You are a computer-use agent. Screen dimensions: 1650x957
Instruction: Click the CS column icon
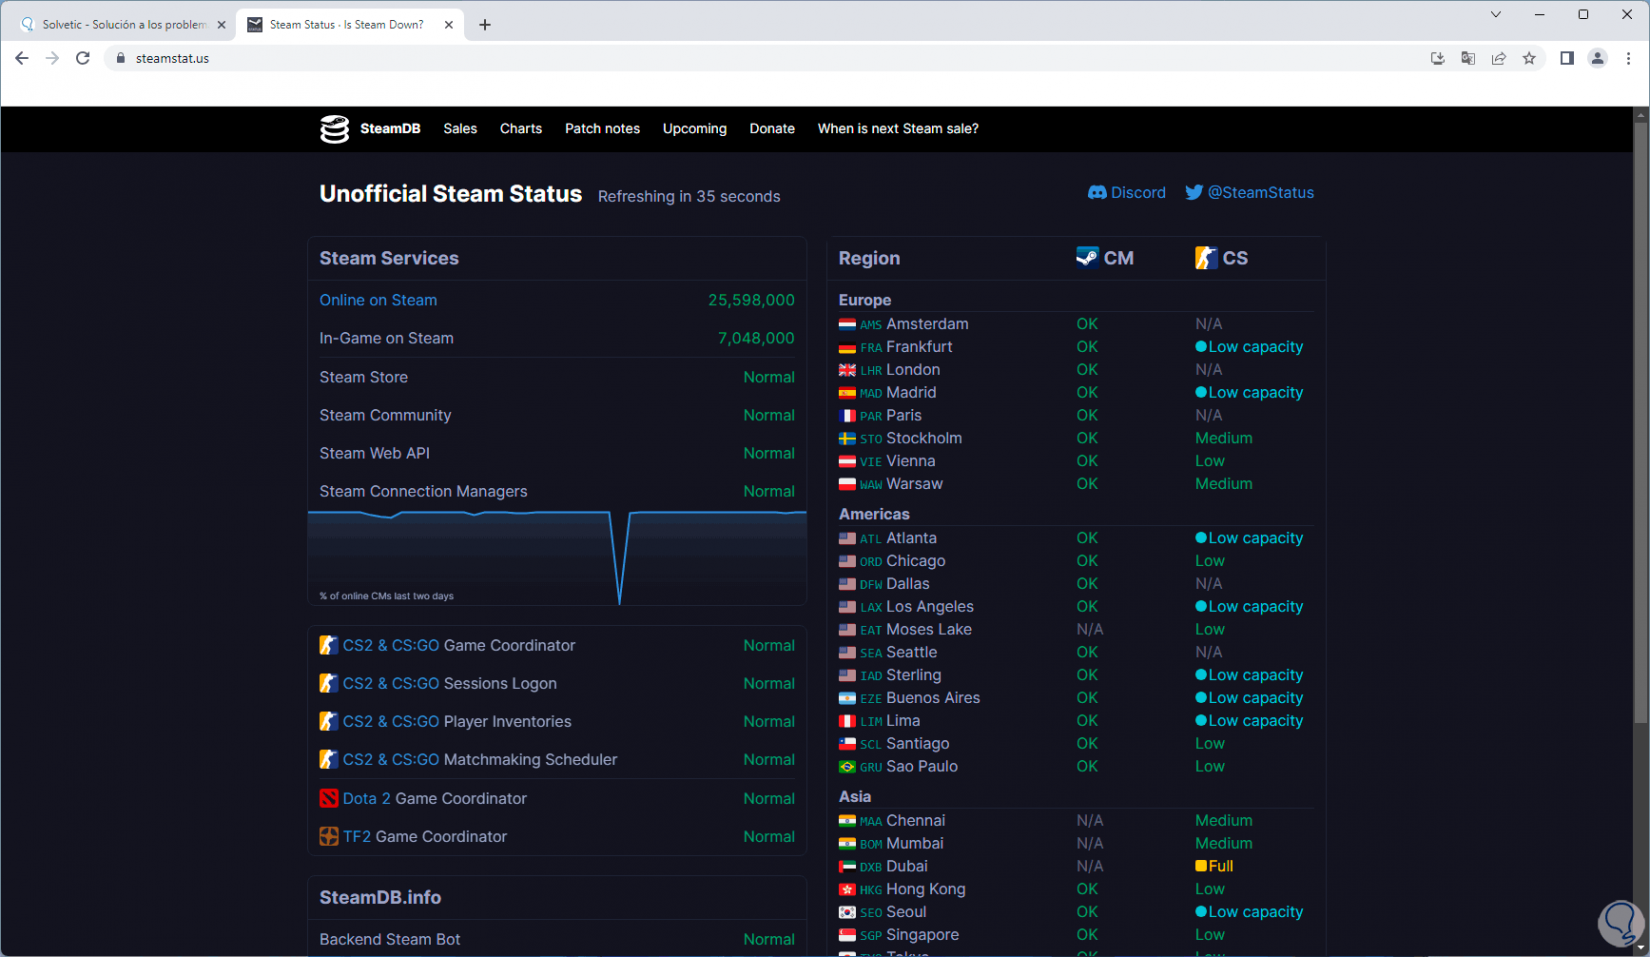click(1206, 258)
